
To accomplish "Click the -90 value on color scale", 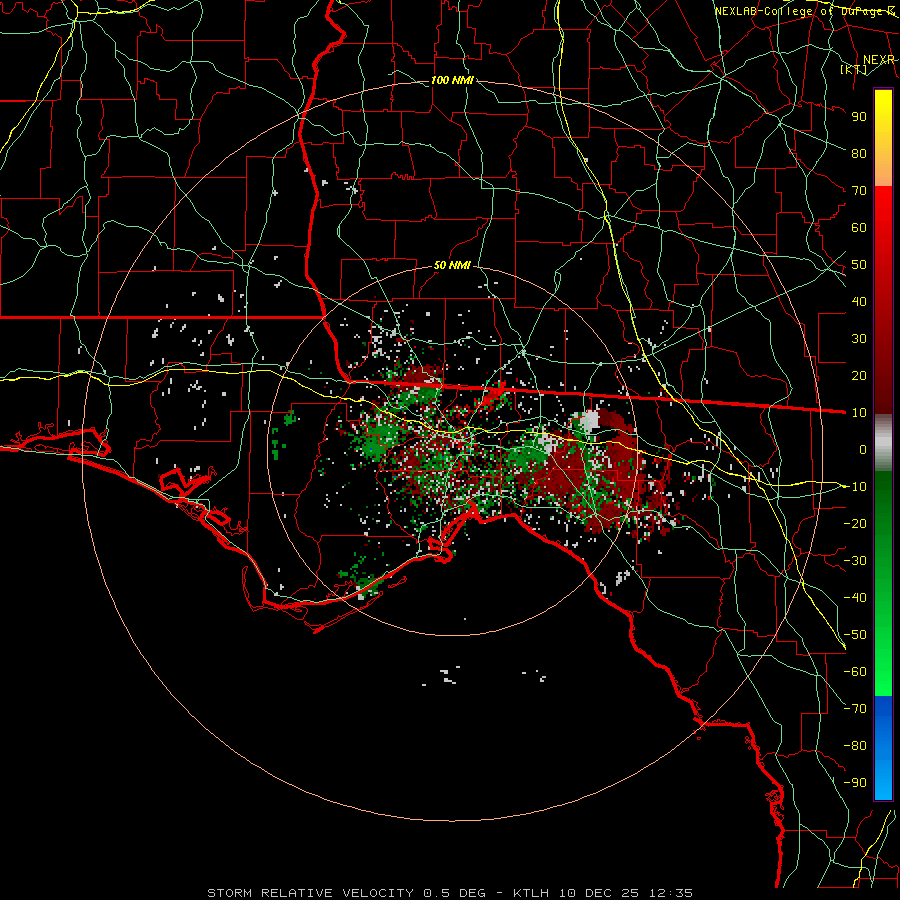I will (855, 783).
